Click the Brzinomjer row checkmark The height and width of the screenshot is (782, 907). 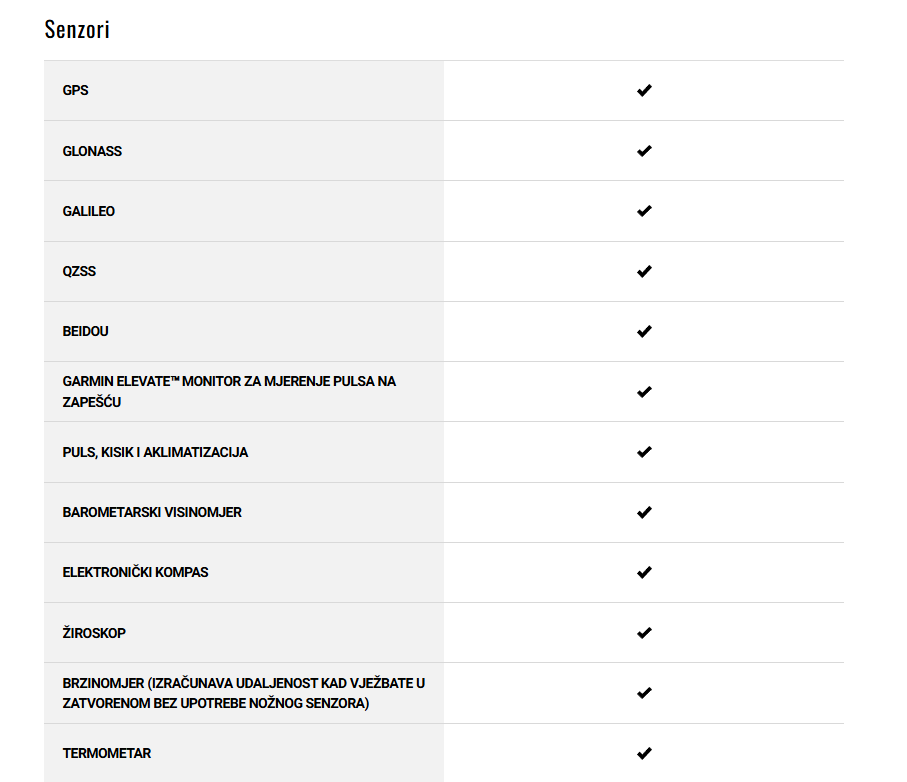[644, 693]
